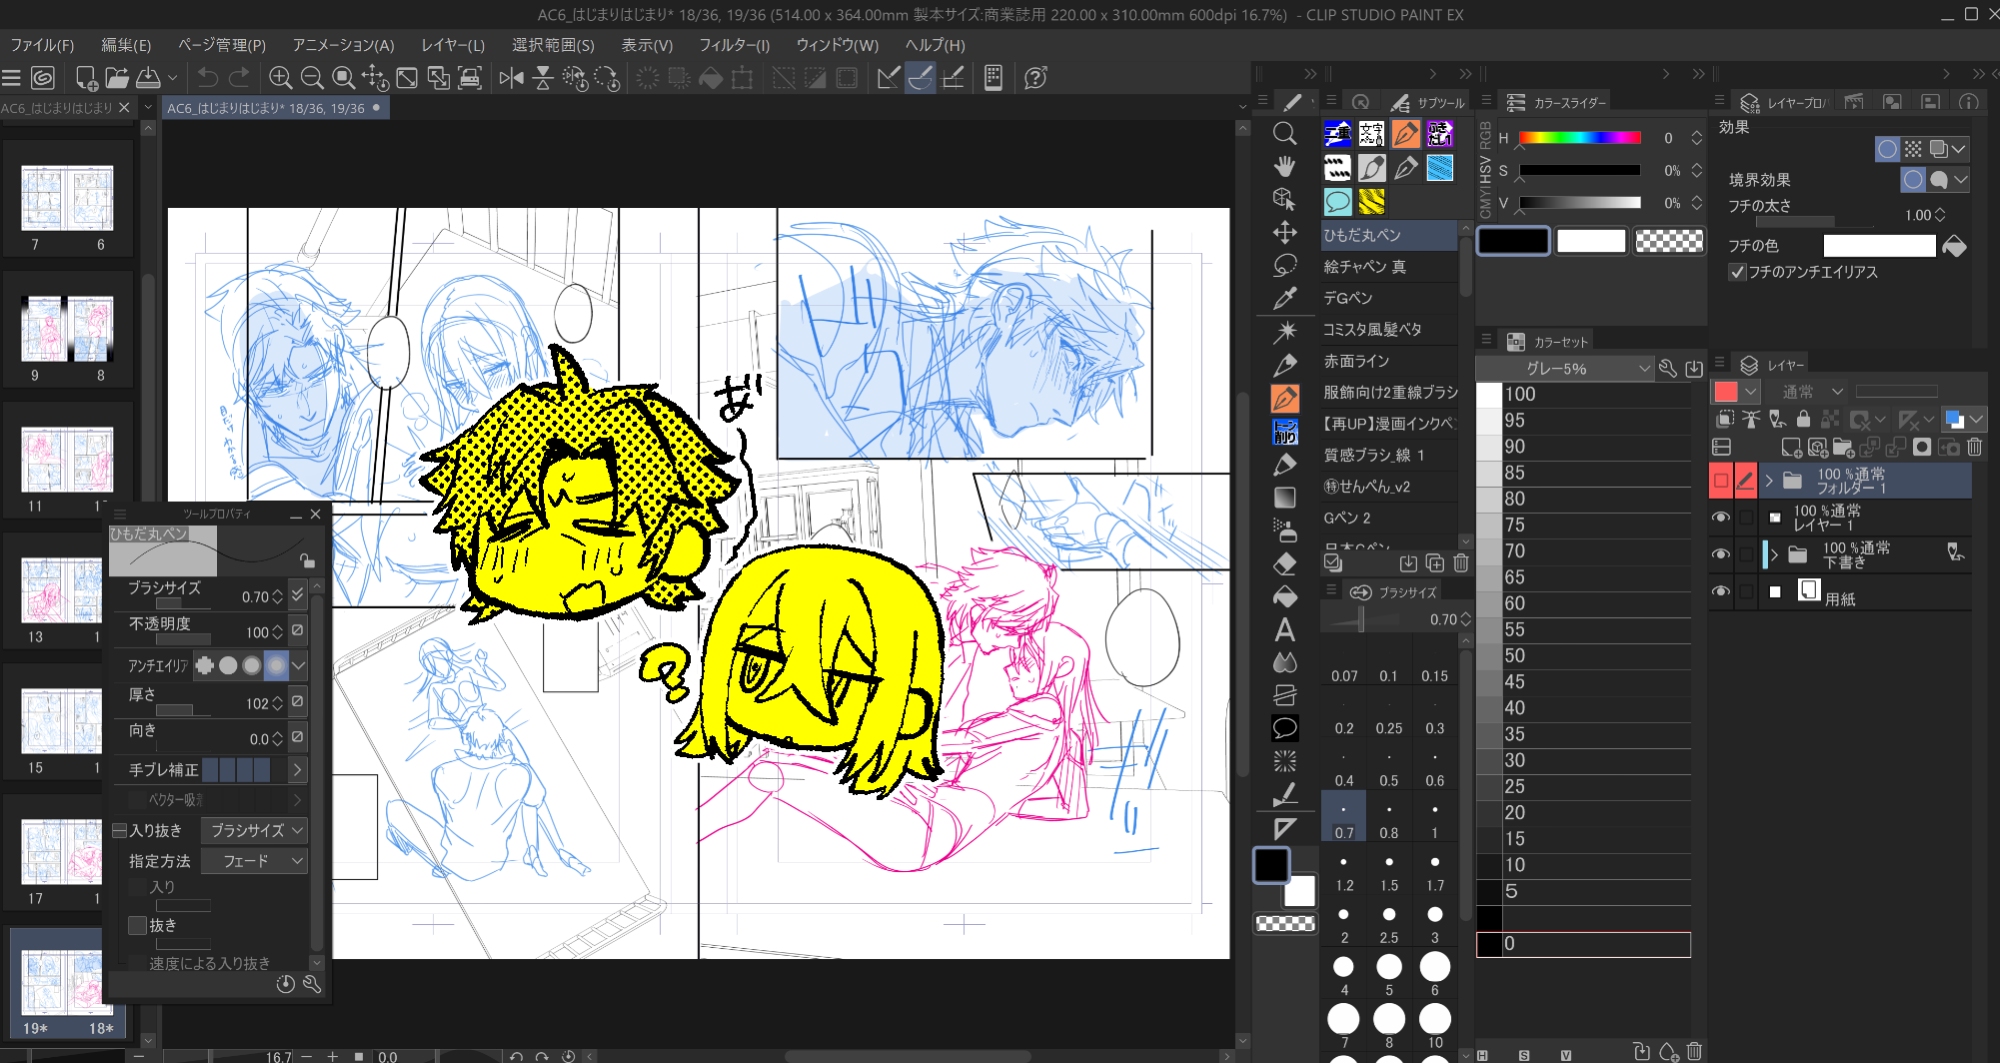
Task: Click the Flip horizontal toolbar icon
Action: [x=511, y=78]
